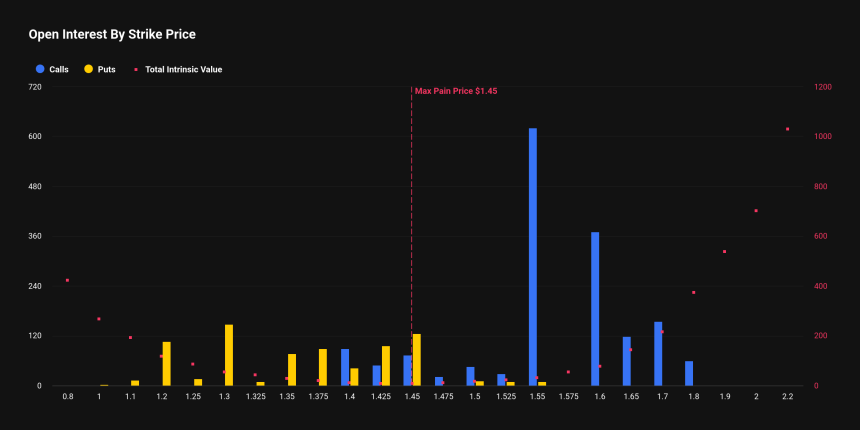This screenshot has height=430, width=860.
Task: Select the intrinsic value dot at strike 0.8
Action: click(67, 280)
